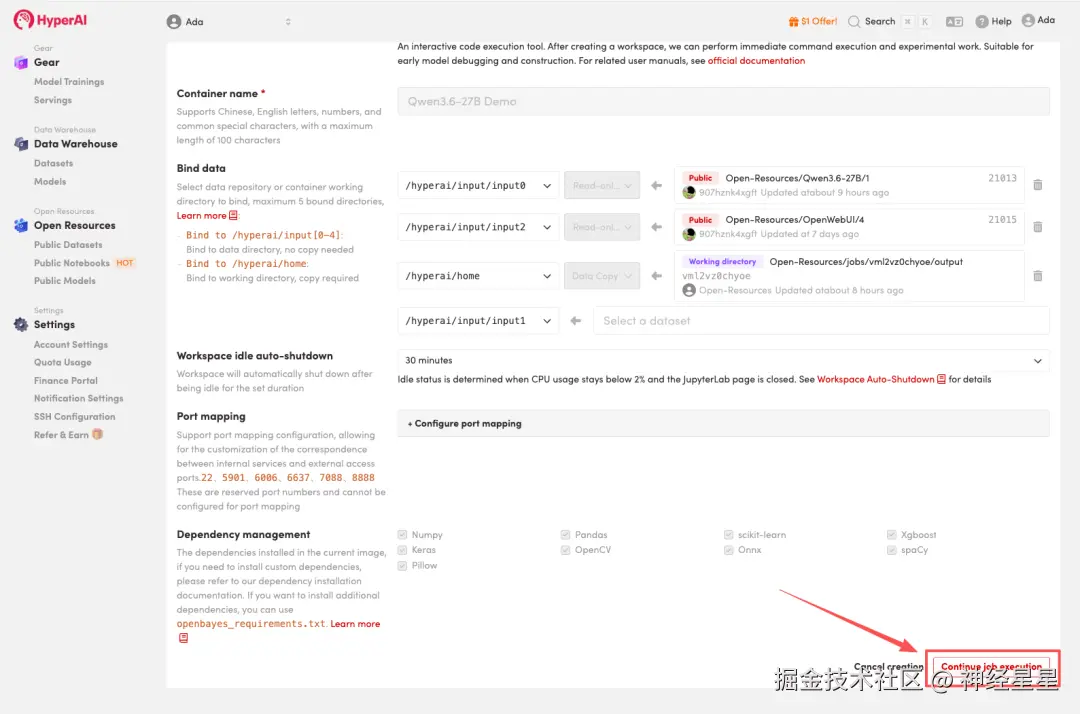Screen dimensions: 1080x714
Task: Open the Workspace Auto-Shutdown link
Action: [875, 379]
